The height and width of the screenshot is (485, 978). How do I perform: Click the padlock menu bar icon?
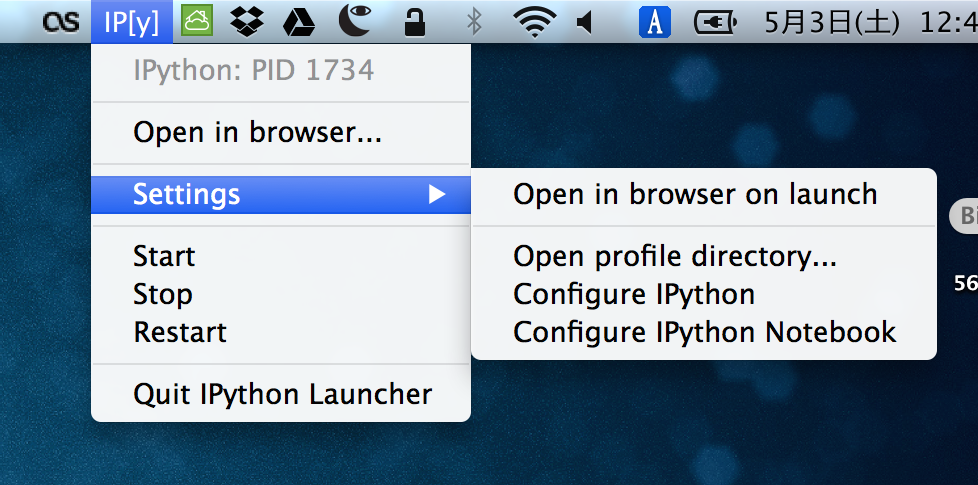tap(415, 22)
